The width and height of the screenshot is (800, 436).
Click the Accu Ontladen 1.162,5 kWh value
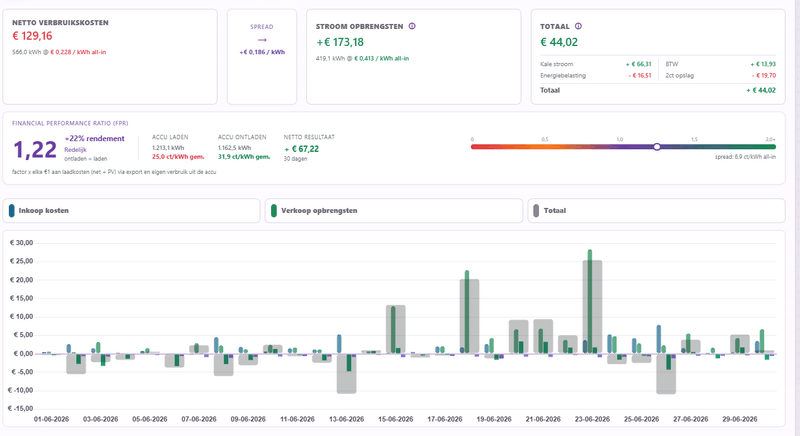click(235, 148)
